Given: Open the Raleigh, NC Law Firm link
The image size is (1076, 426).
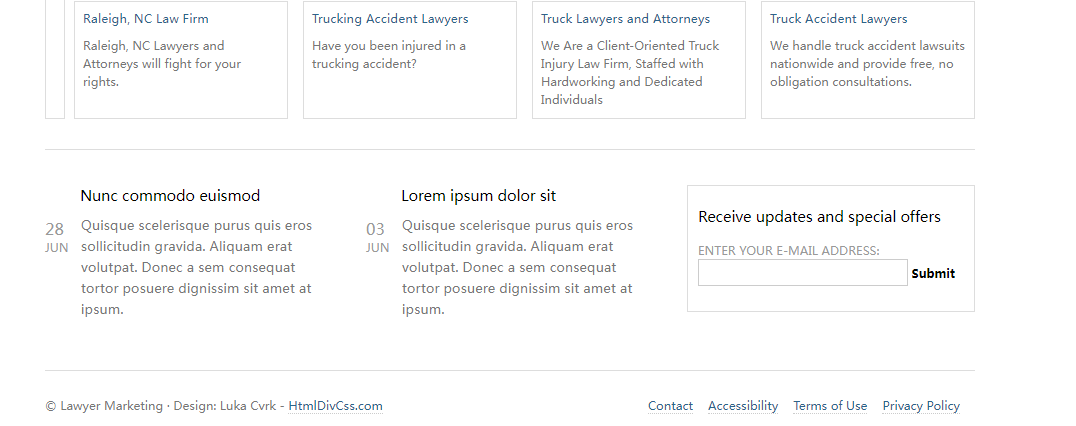Looking at the screenshot, I should tap(146, 19).
